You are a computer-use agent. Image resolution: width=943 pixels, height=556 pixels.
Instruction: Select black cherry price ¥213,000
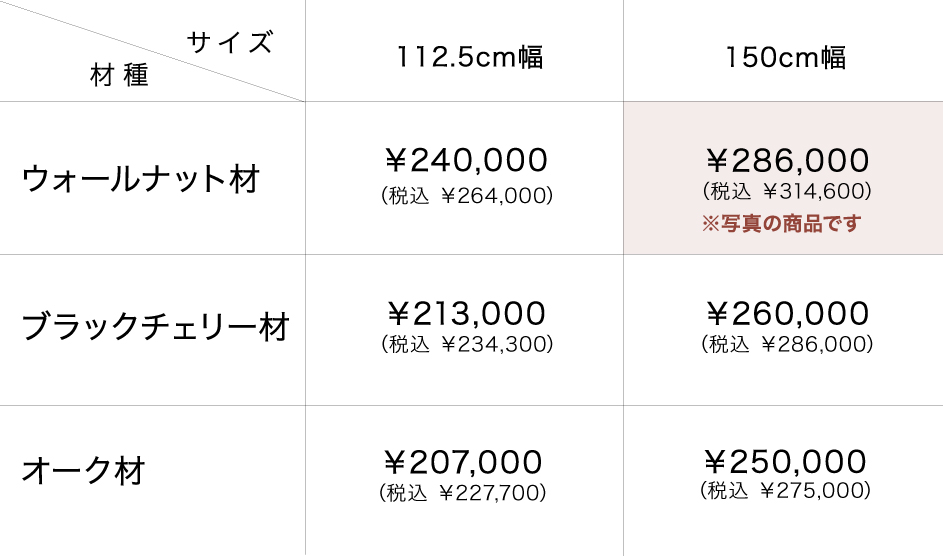pyautogui.click(x=466, y=314)
